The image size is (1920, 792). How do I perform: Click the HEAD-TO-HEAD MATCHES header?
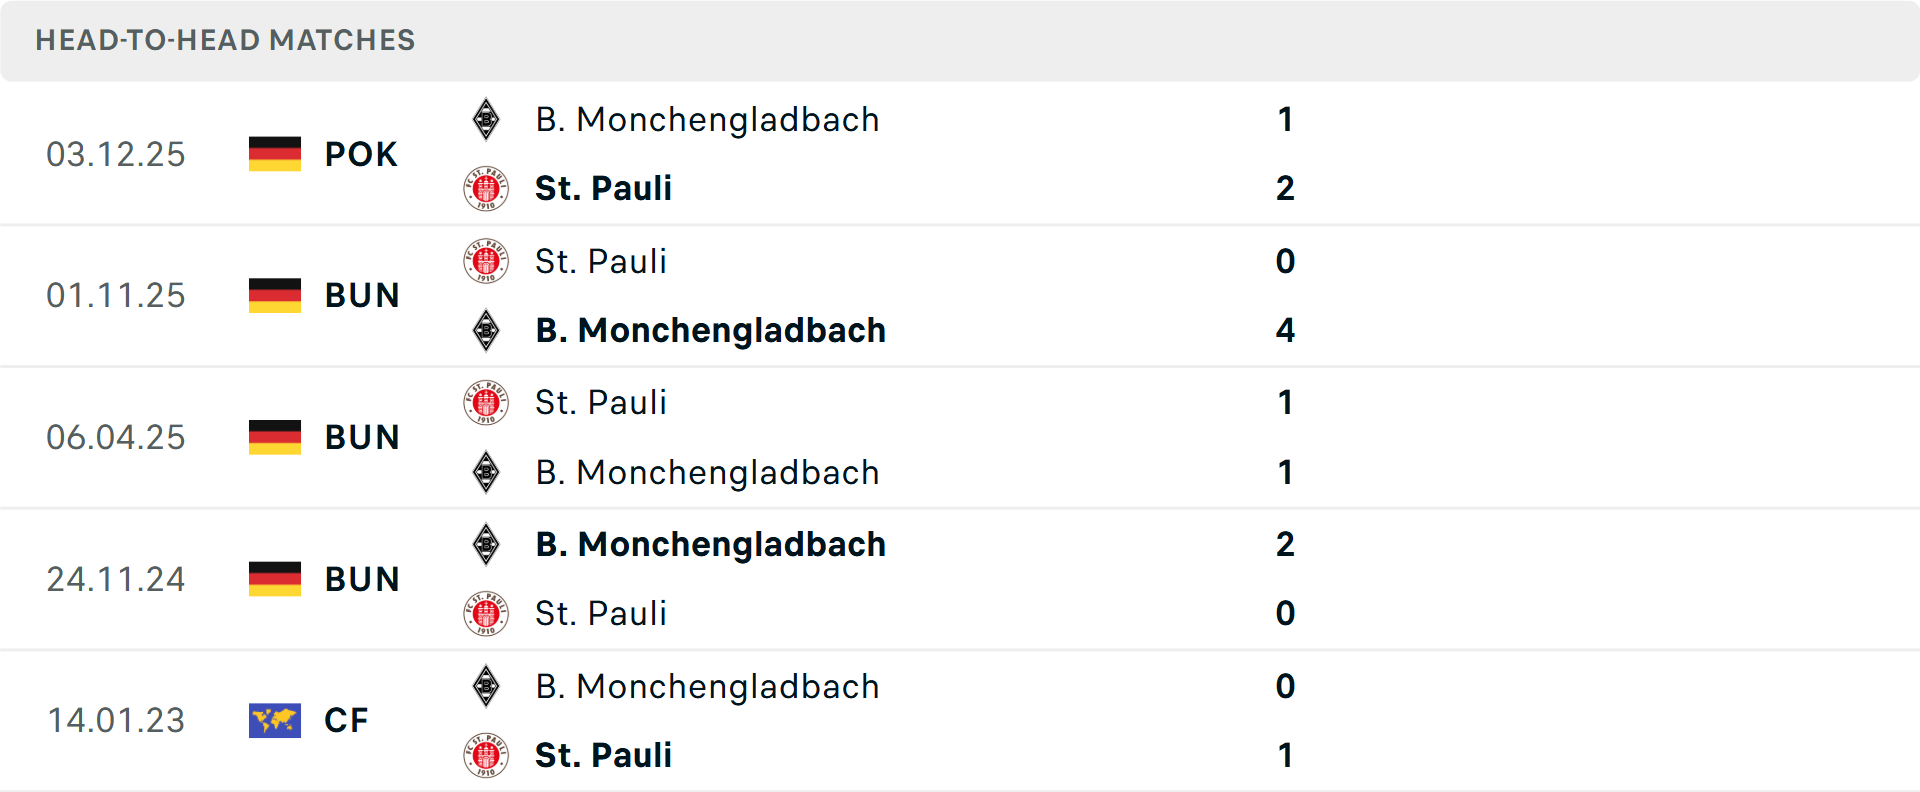225,40
